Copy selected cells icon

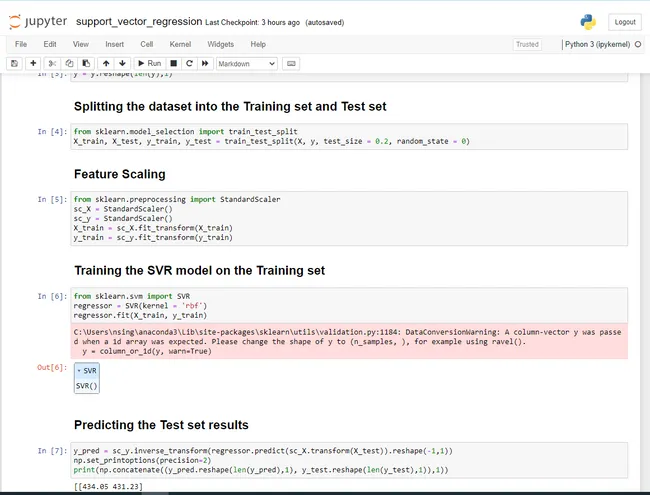[x=69, y=63]
